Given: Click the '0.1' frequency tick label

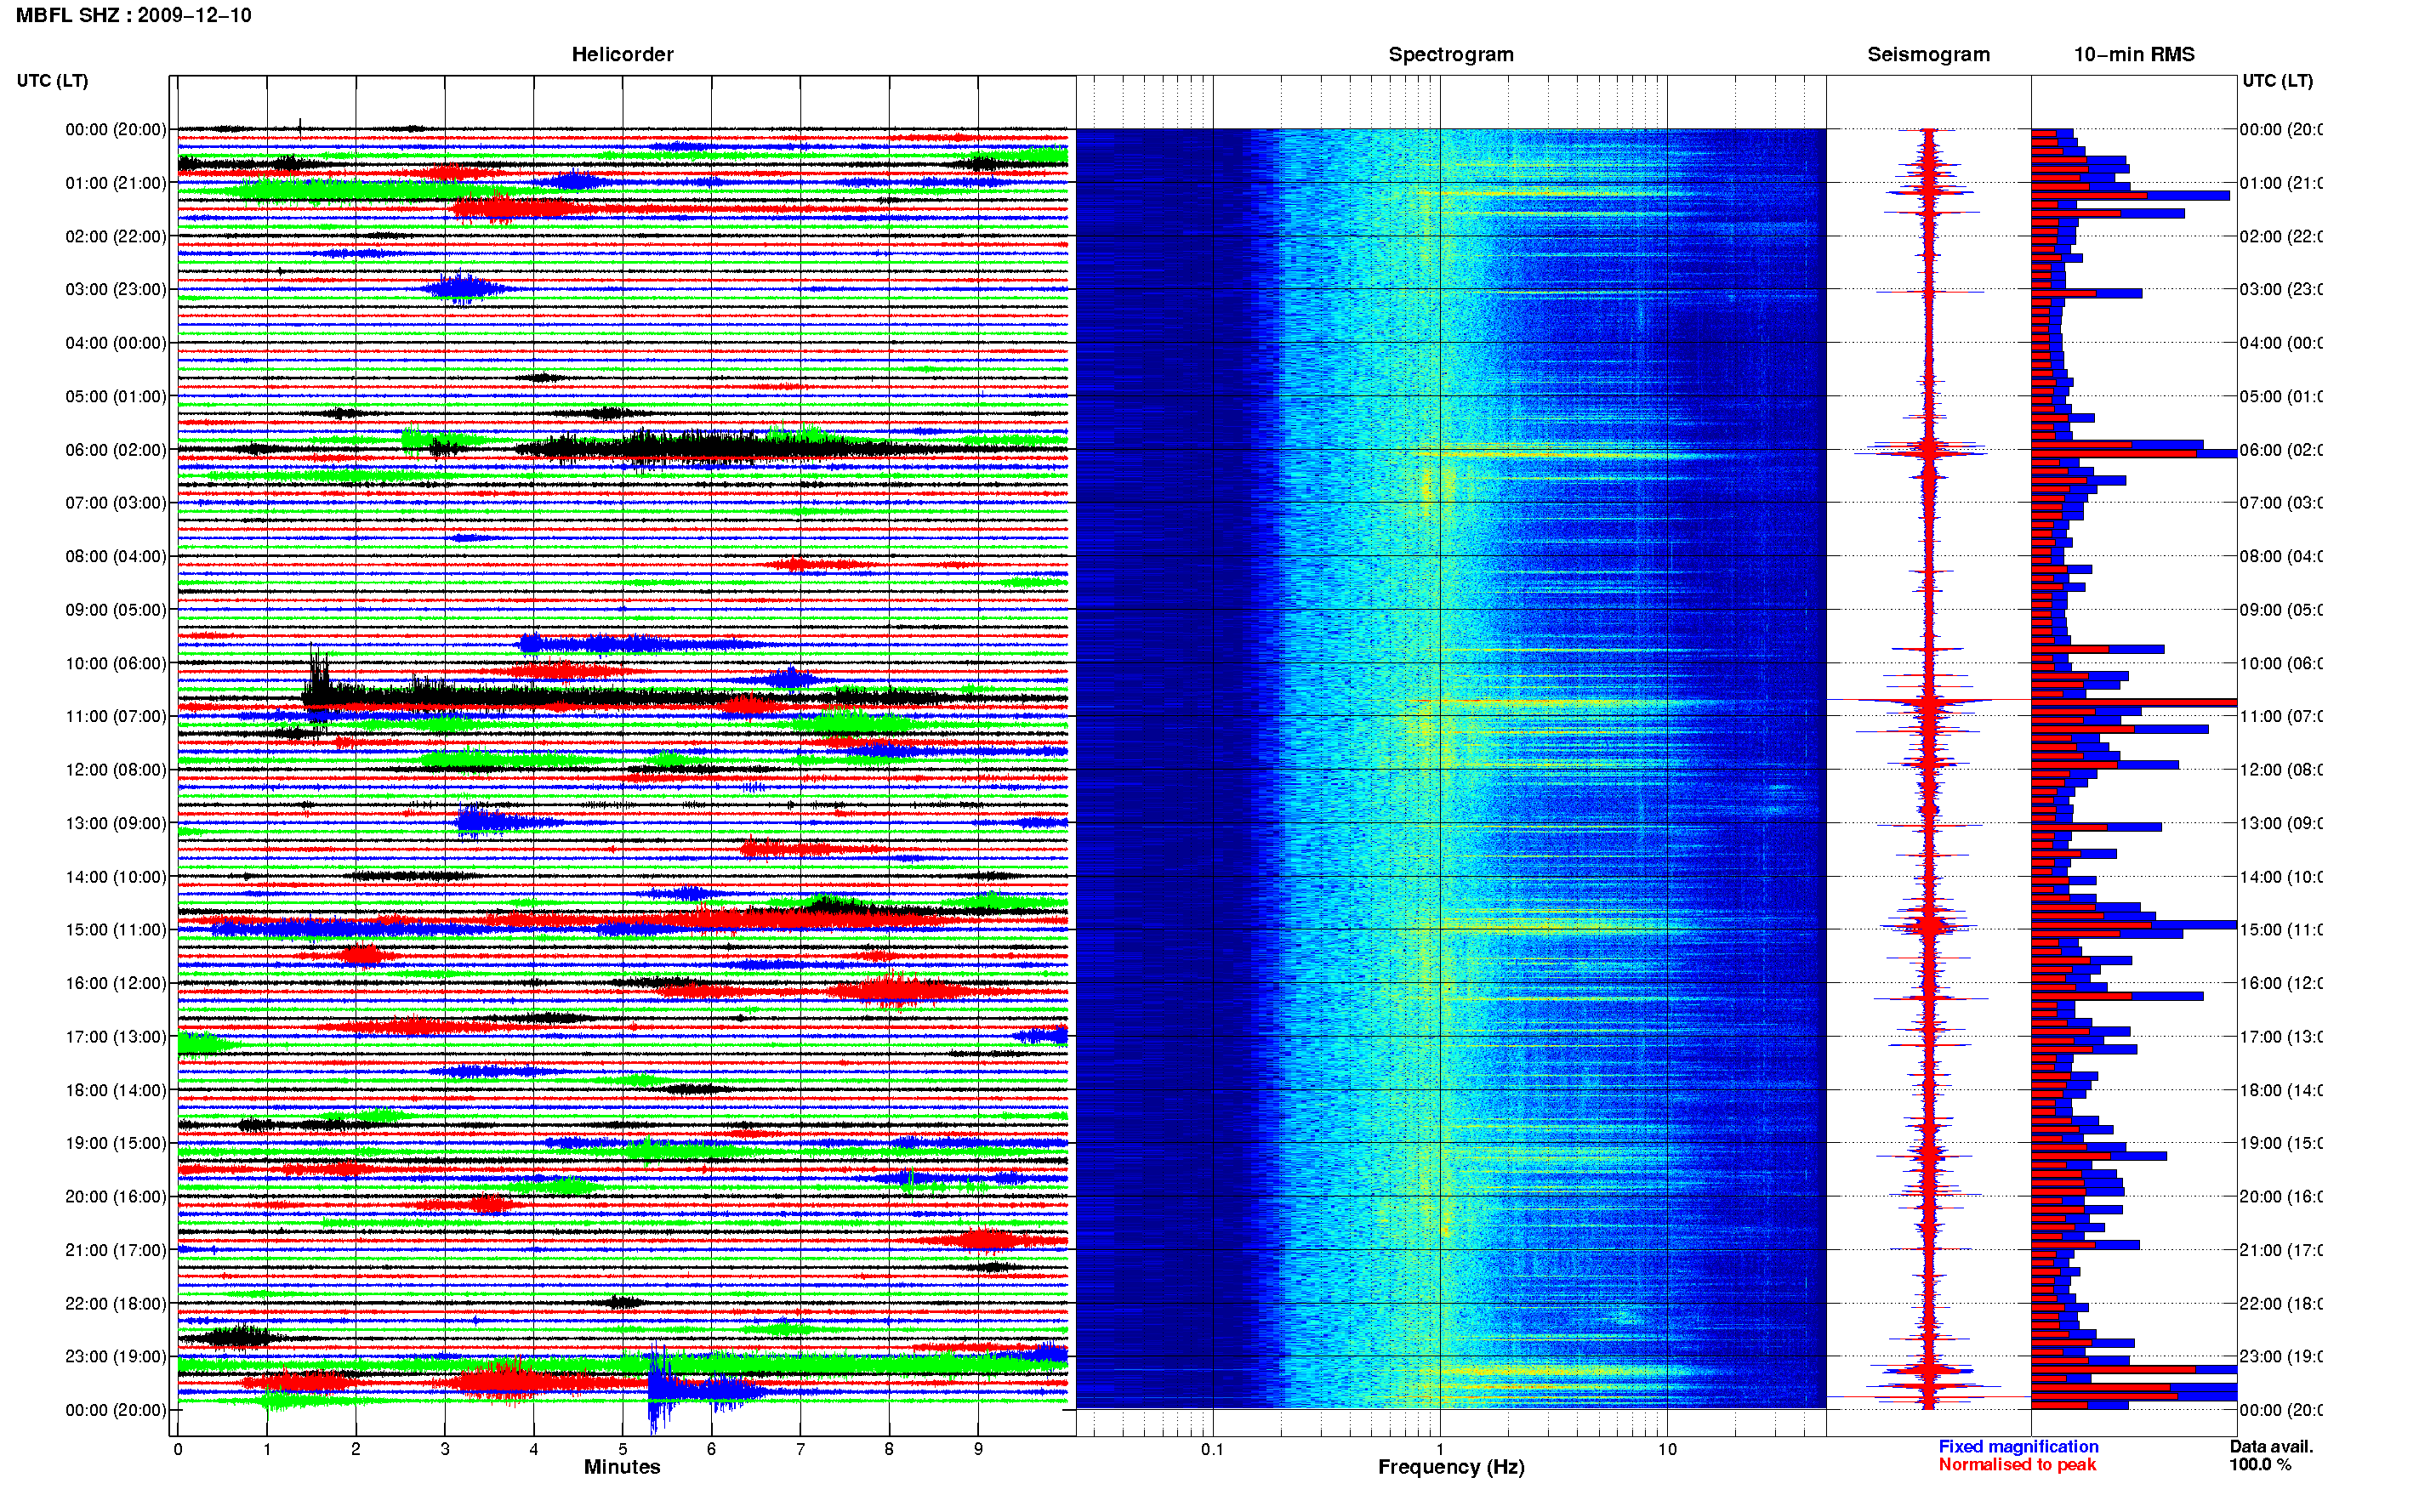Looking at the screenshot, I should (1212, 1449).
